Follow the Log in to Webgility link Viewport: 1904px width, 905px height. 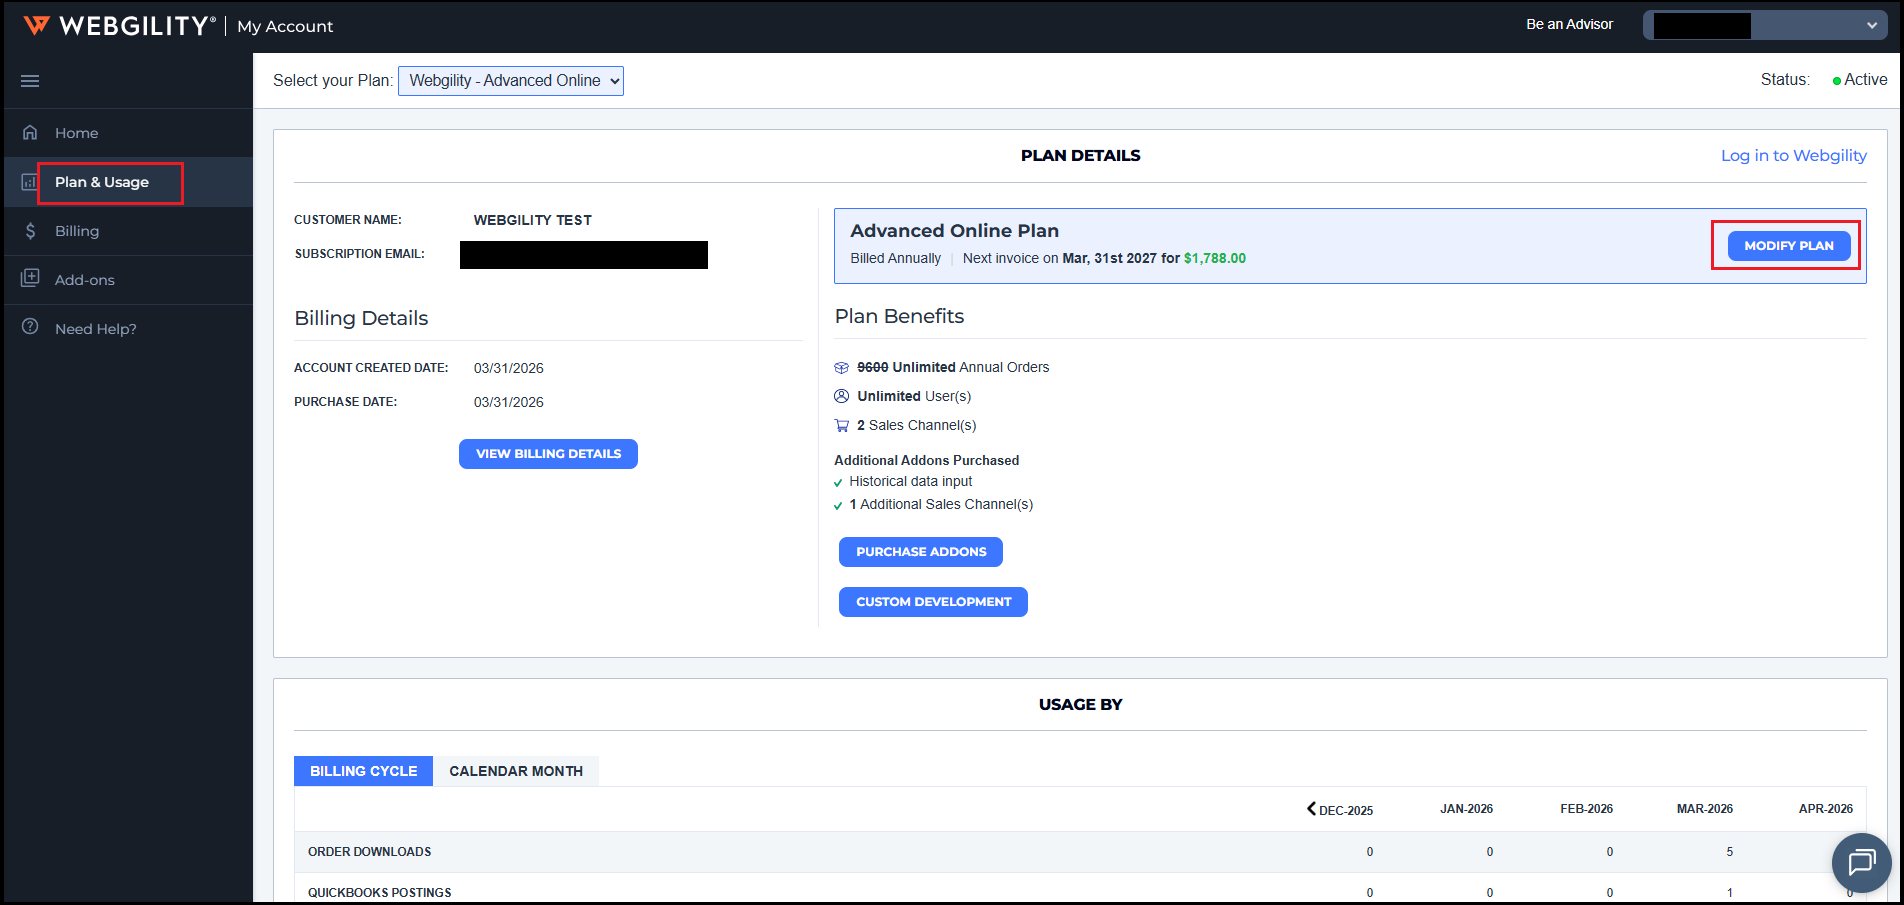[x=1793, y=156]
